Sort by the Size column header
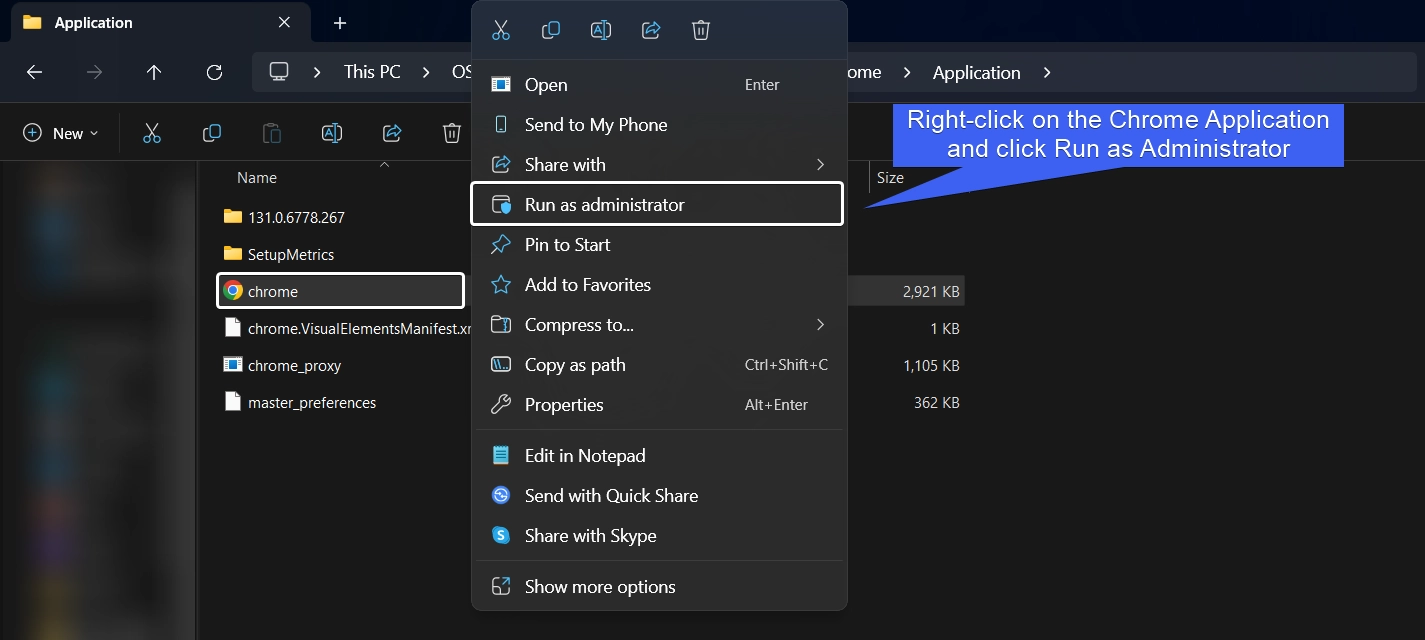The height and width of the screenshot is (640, 1425). (890, 178)
